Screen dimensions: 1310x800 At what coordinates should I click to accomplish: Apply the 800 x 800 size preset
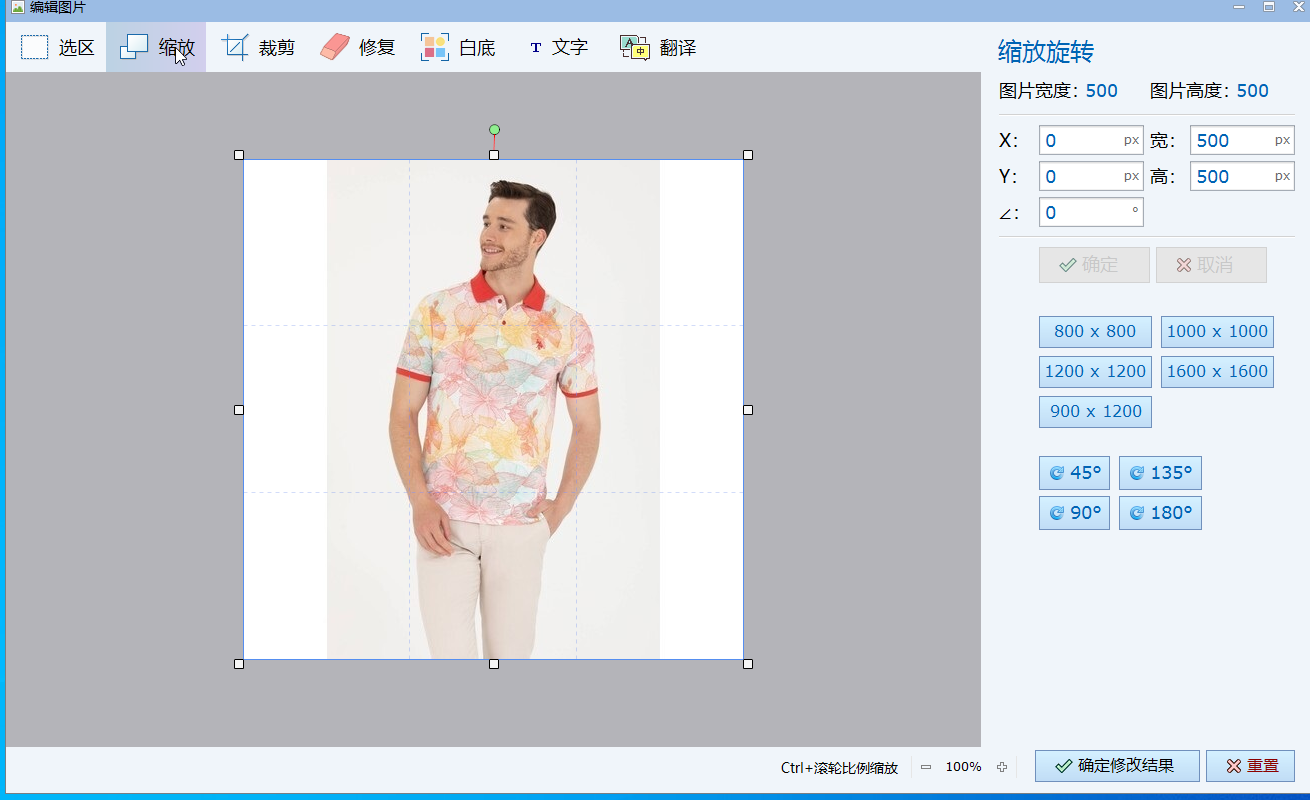(1094, 331)
